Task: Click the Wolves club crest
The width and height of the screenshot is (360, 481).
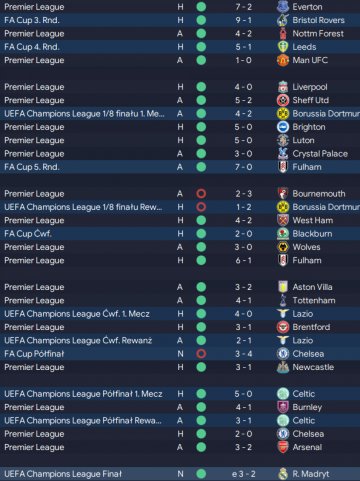Action: [283, 247]
